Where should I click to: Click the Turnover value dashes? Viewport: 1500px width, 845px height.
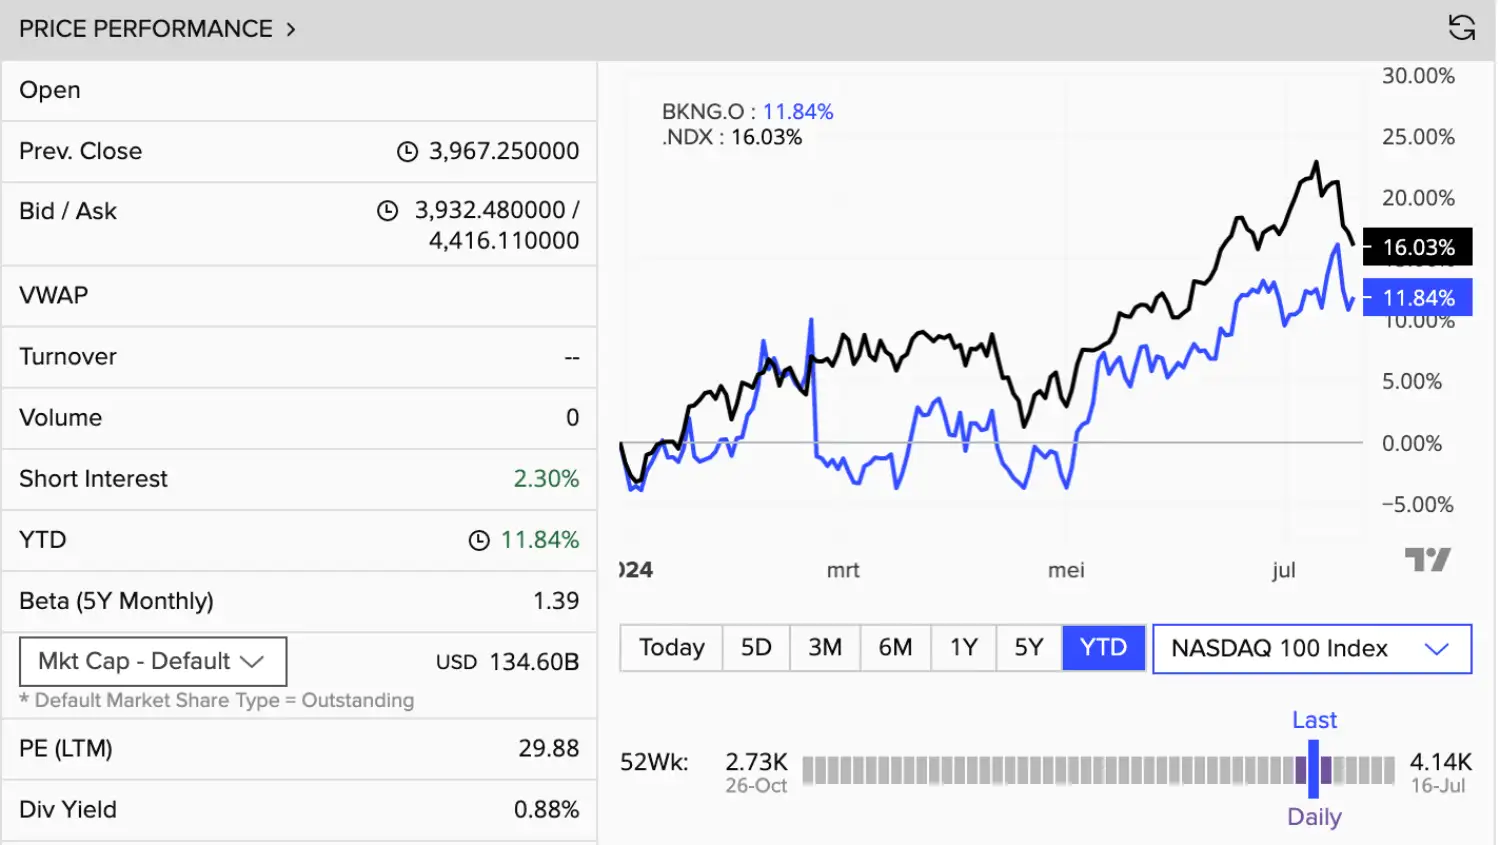pyautogui.click(x=572, y=357)
